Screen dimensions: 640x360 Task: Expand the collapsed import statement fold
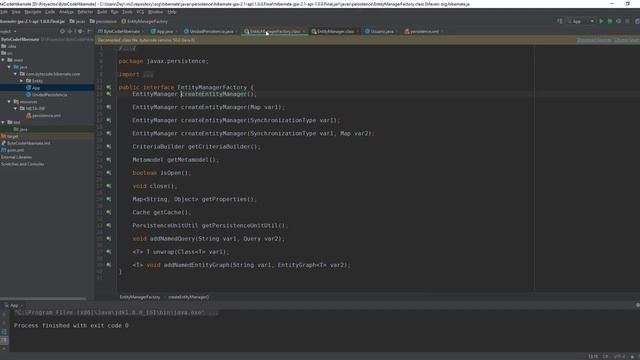[x=148, y=74]
